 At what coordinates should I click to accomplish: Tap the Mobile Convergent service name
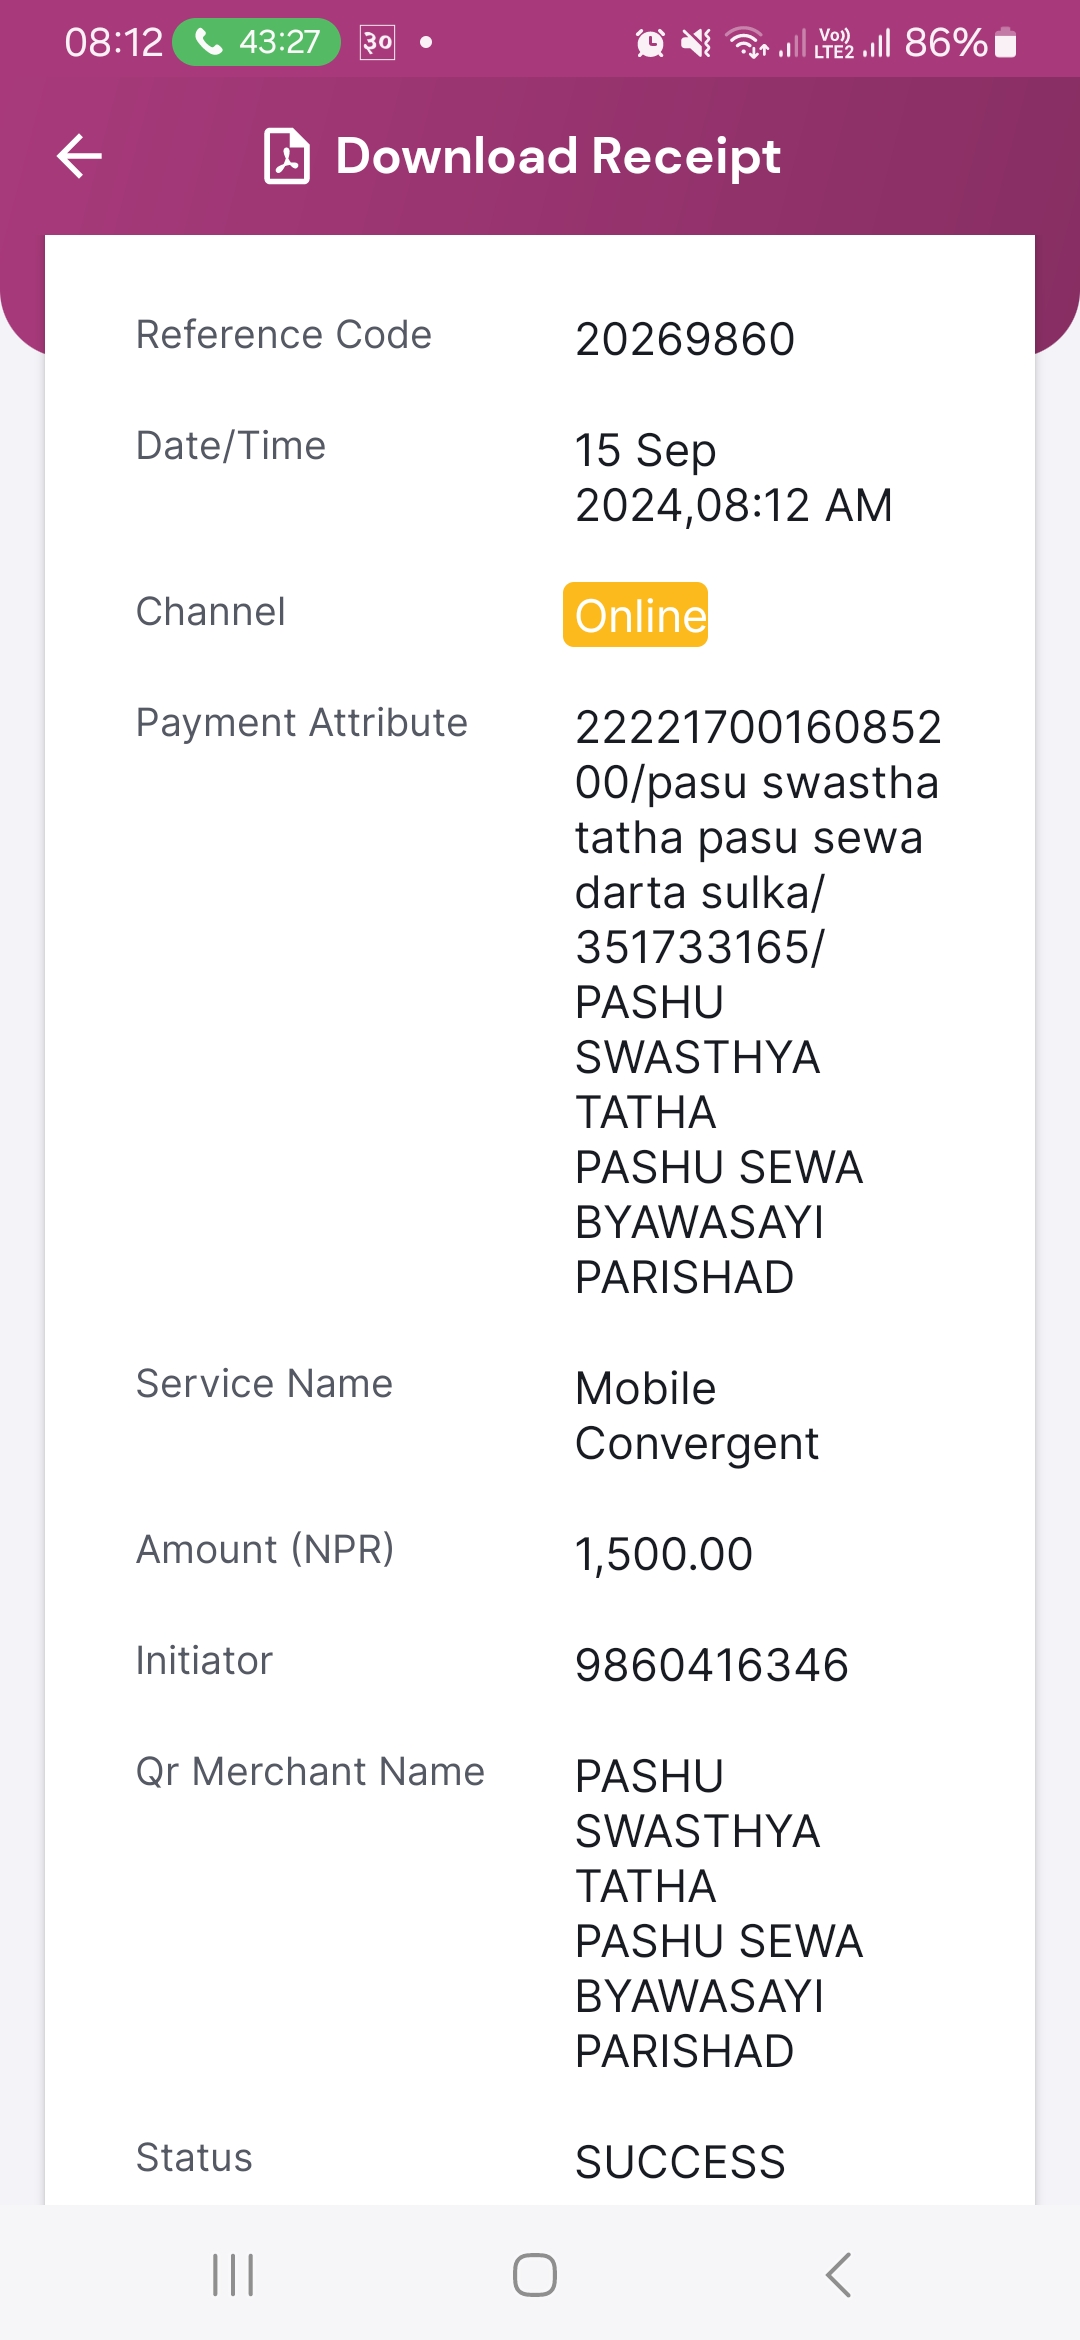point(697,1416)
